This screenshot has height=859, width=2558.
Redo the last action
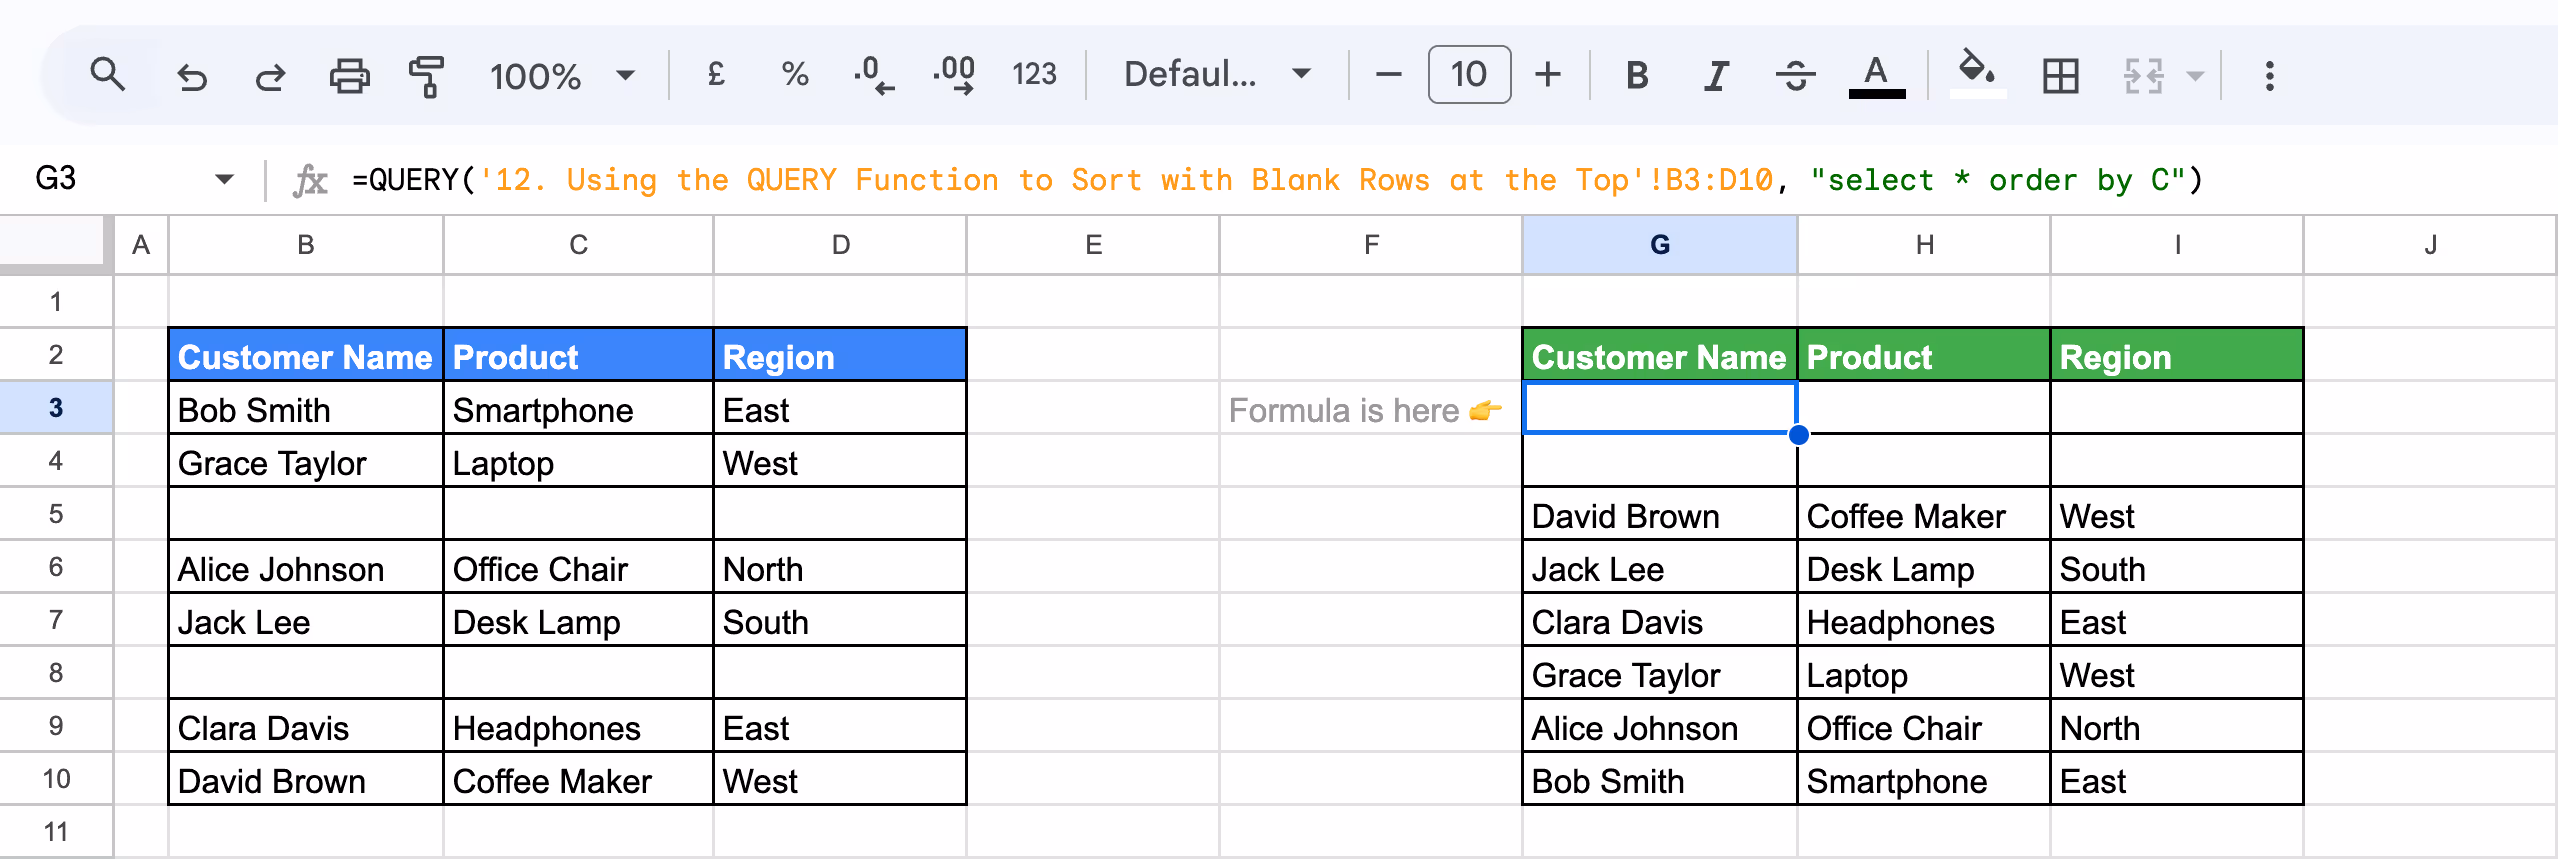click(270, 76)
